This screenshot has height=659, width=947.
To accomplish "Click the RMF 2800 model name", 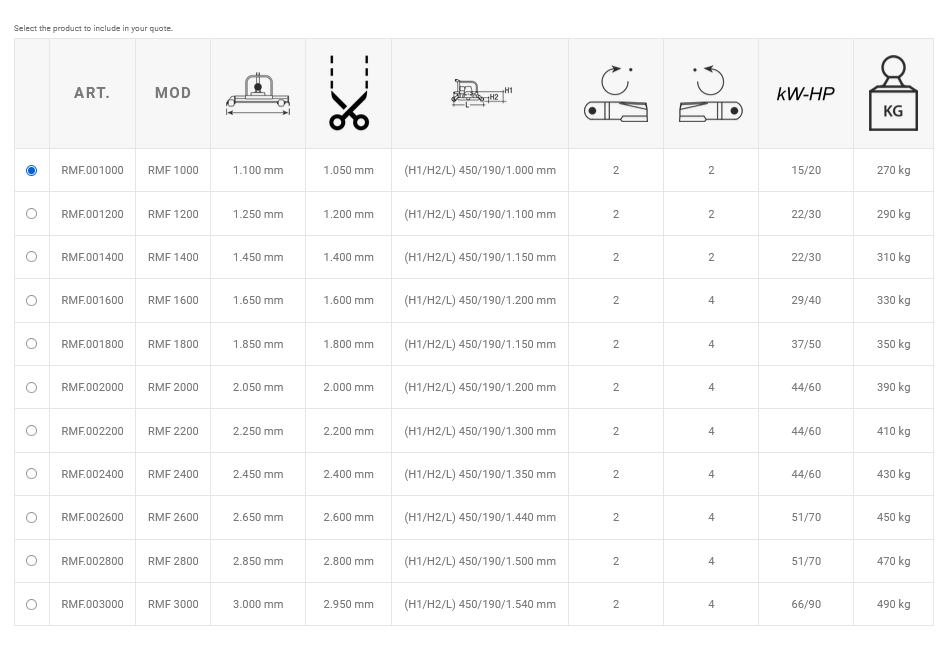I will pos(173,561).
